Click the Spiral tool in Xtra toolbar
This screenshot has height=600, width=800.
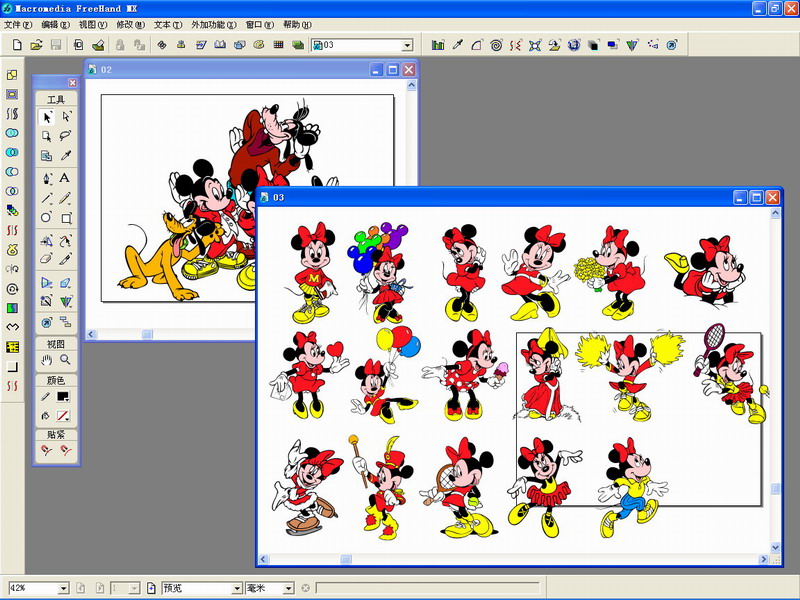[x=496, y=45]
